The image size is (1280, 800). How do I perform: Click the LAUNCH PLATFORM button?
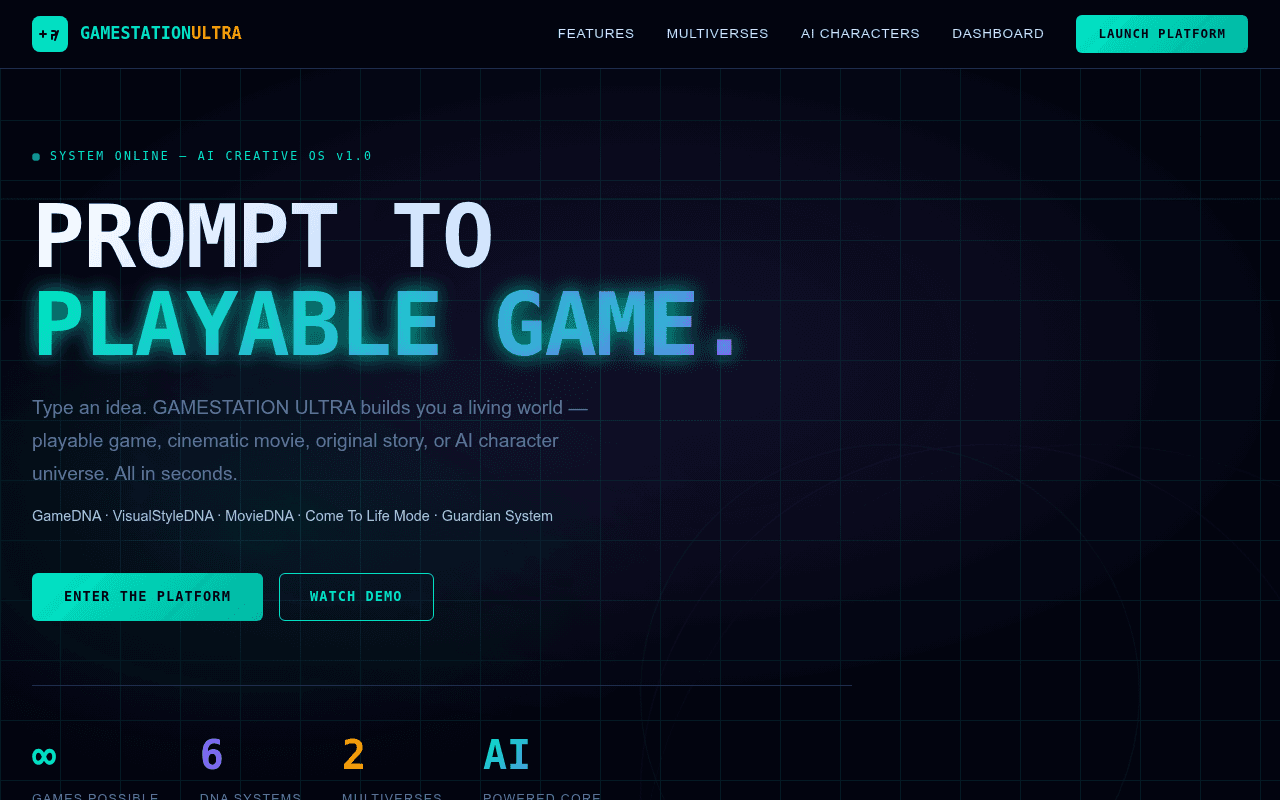(x=1162, y=34)
